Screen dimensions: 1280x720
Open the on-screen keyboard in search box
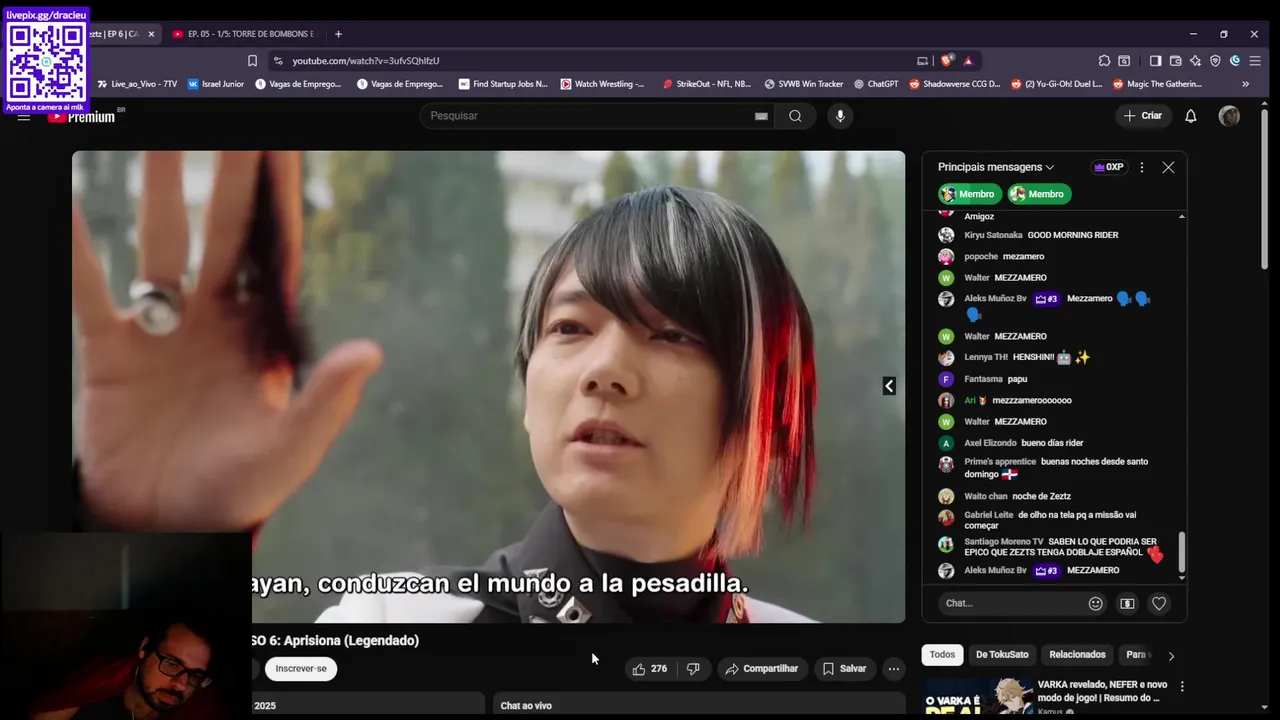[x=761, y=116]
